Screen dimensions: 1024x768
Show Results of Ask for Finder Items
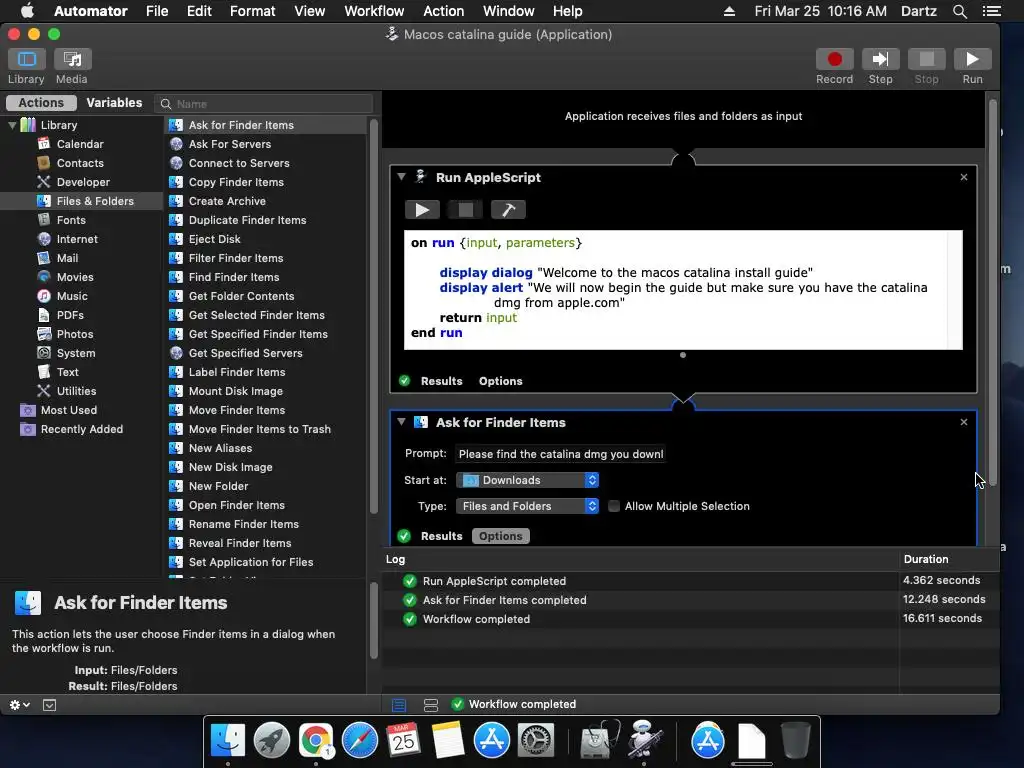coord(441,536)
